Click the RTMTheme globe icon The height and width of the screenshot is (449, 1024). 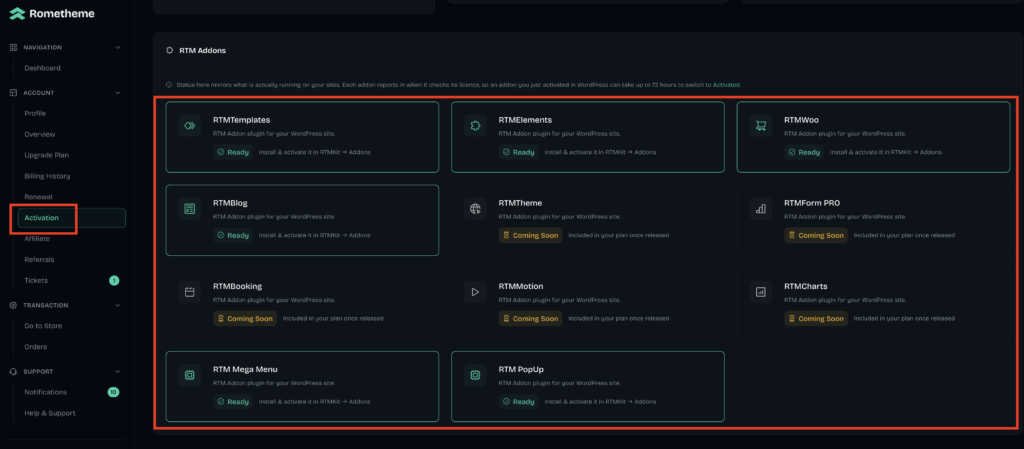tap(475, 209)
